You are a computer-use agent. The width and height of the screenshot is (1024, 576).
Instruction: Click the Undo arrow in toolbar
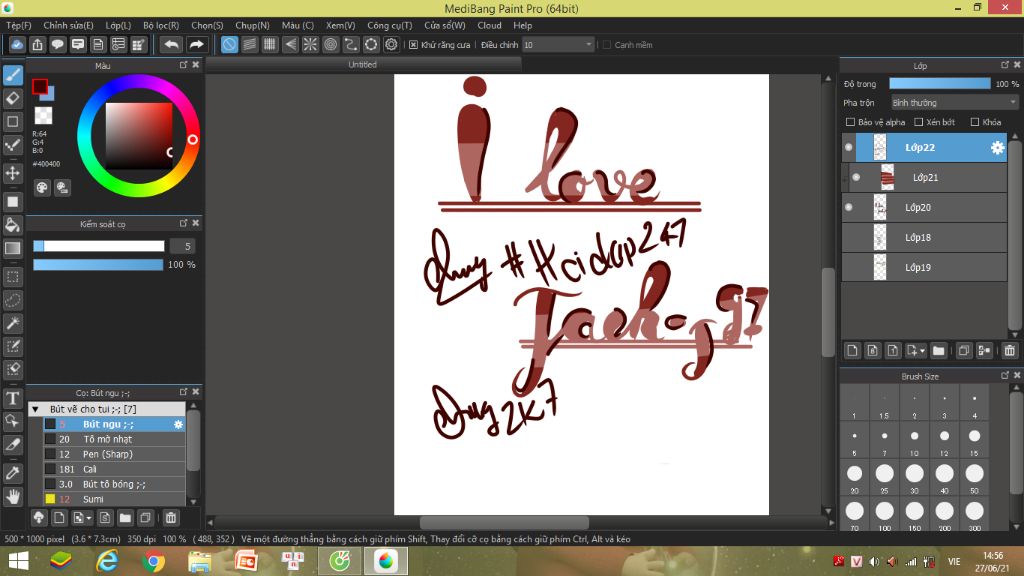click(171, 44)
